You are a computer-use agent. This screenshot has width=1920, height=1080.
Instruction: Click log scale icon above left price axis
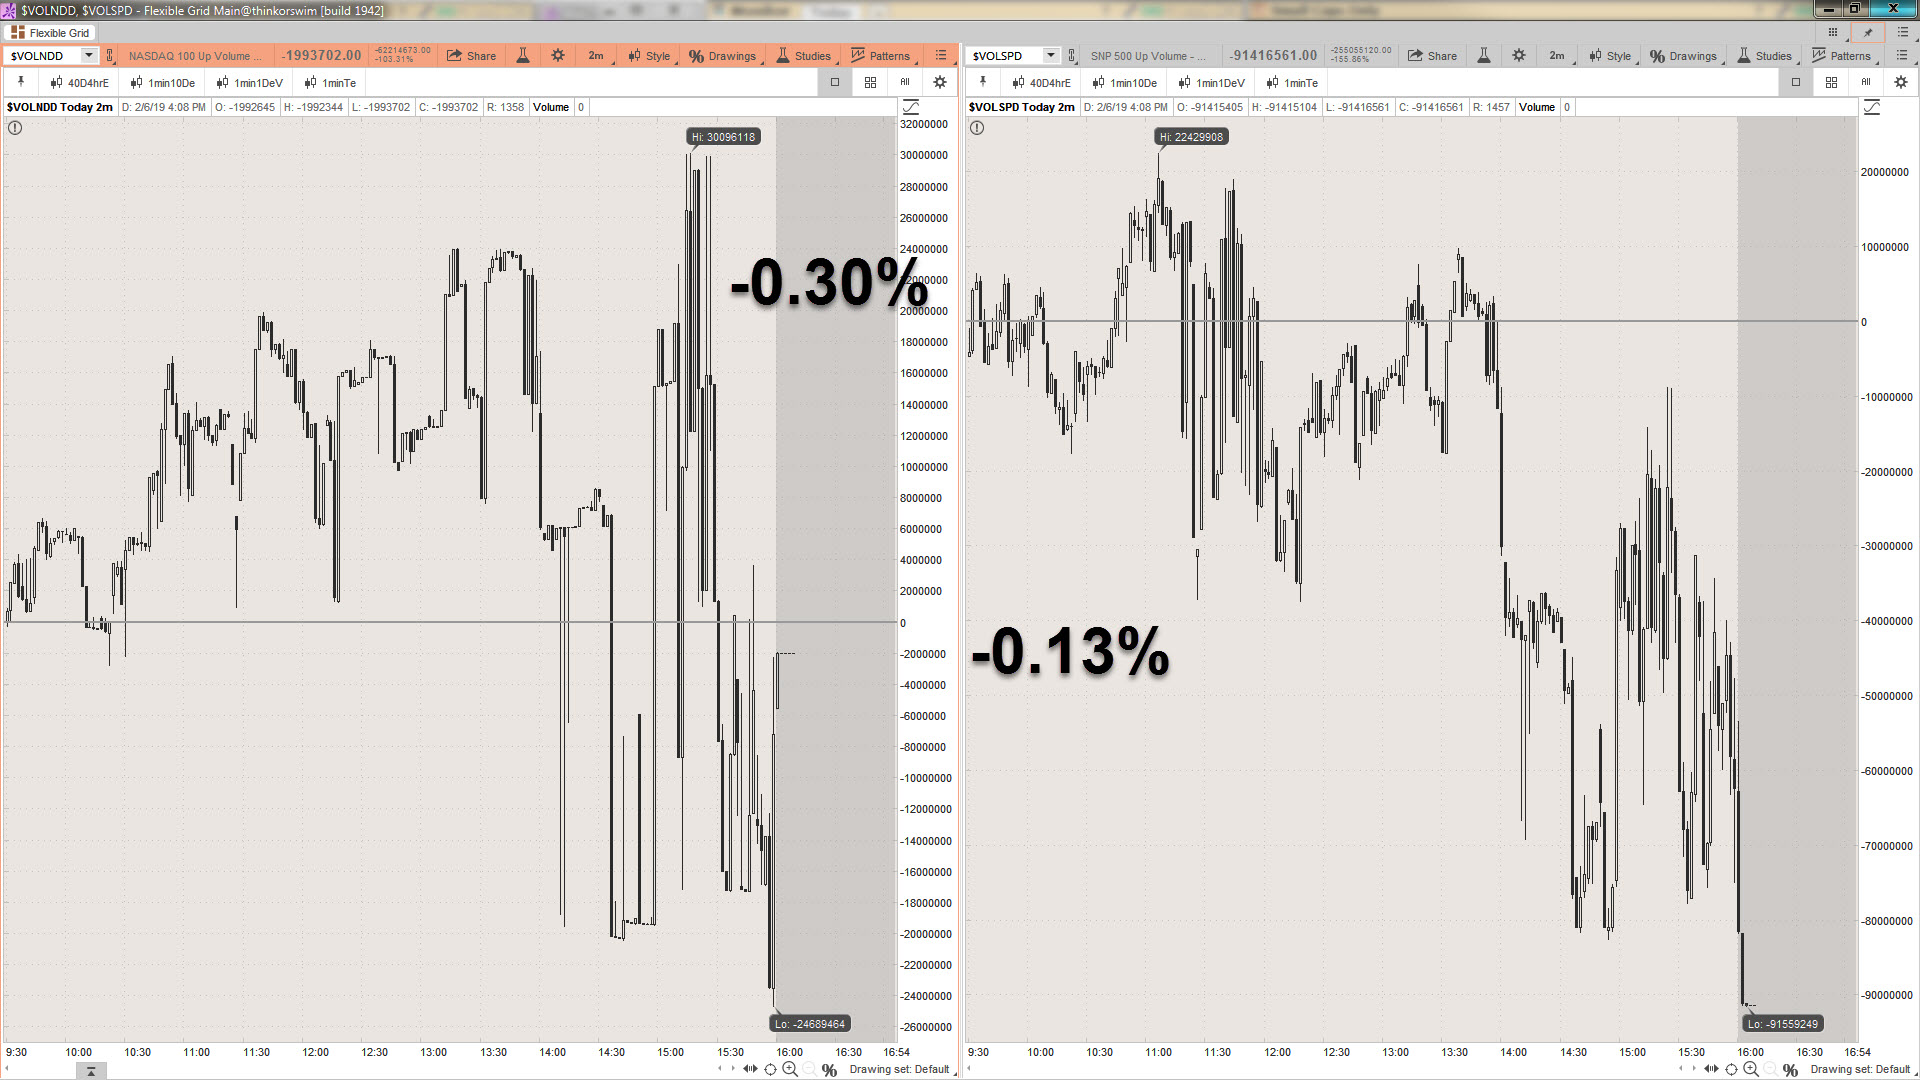tap(911, 107)
